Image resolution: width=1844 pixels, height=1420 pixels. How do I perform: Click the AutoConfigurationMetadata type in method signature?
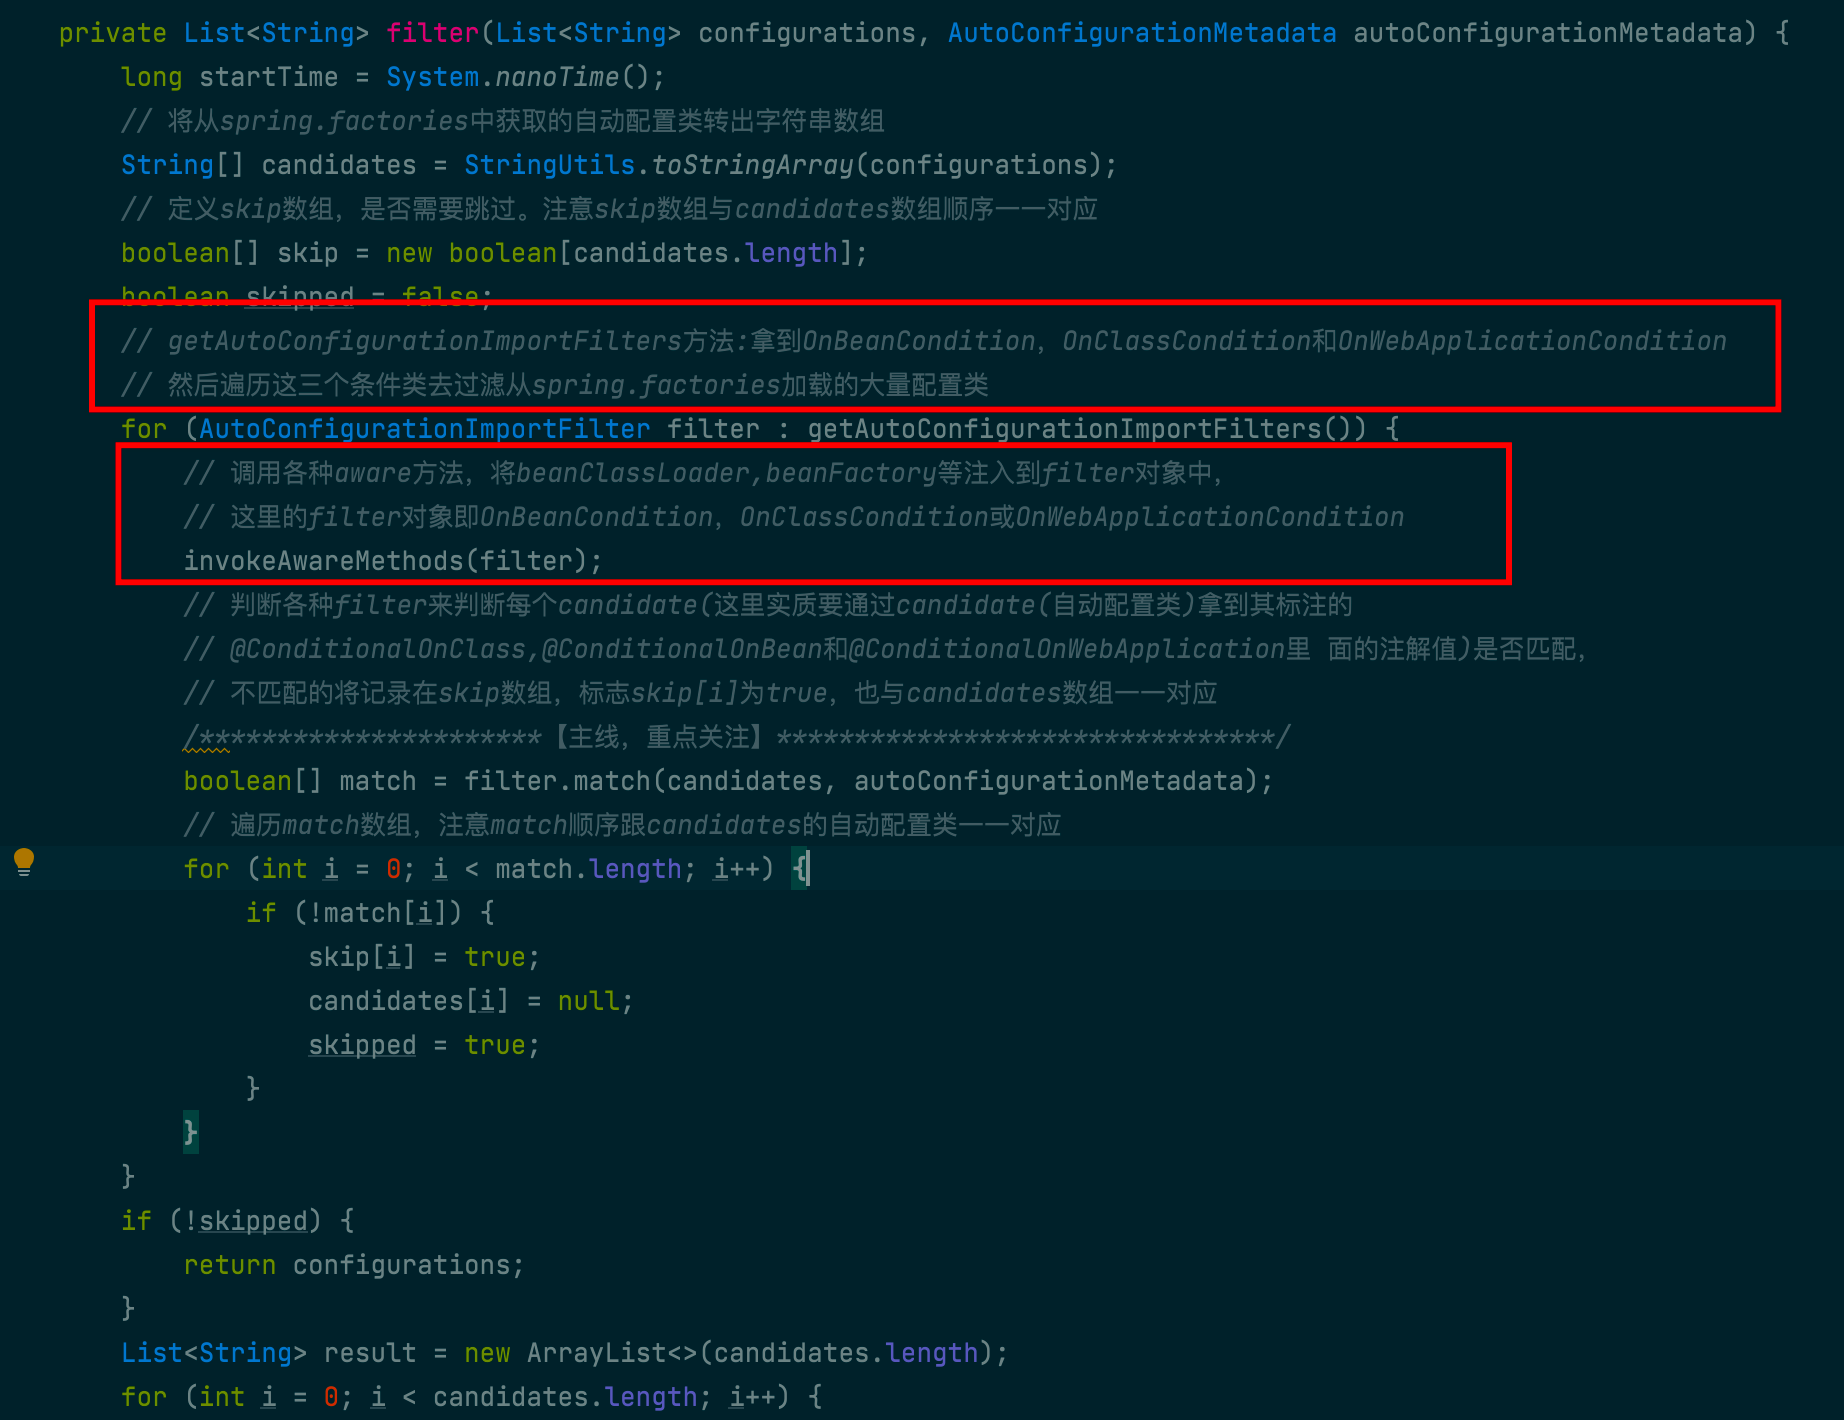(1142, 33)
